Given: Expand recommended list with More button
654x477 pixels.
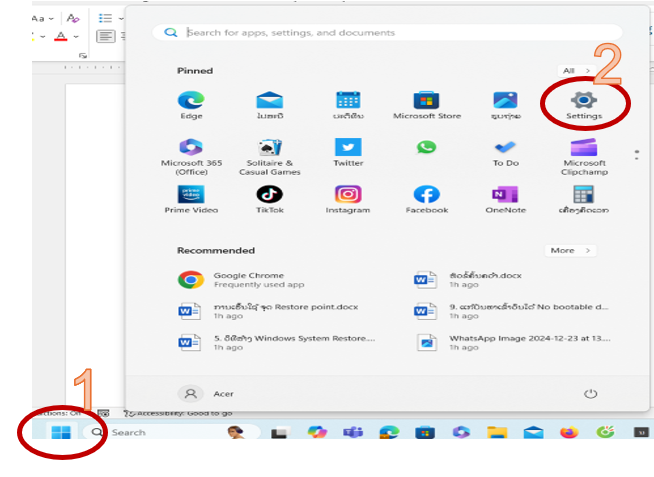Looking at the screenshot, I should coord(570,251).
